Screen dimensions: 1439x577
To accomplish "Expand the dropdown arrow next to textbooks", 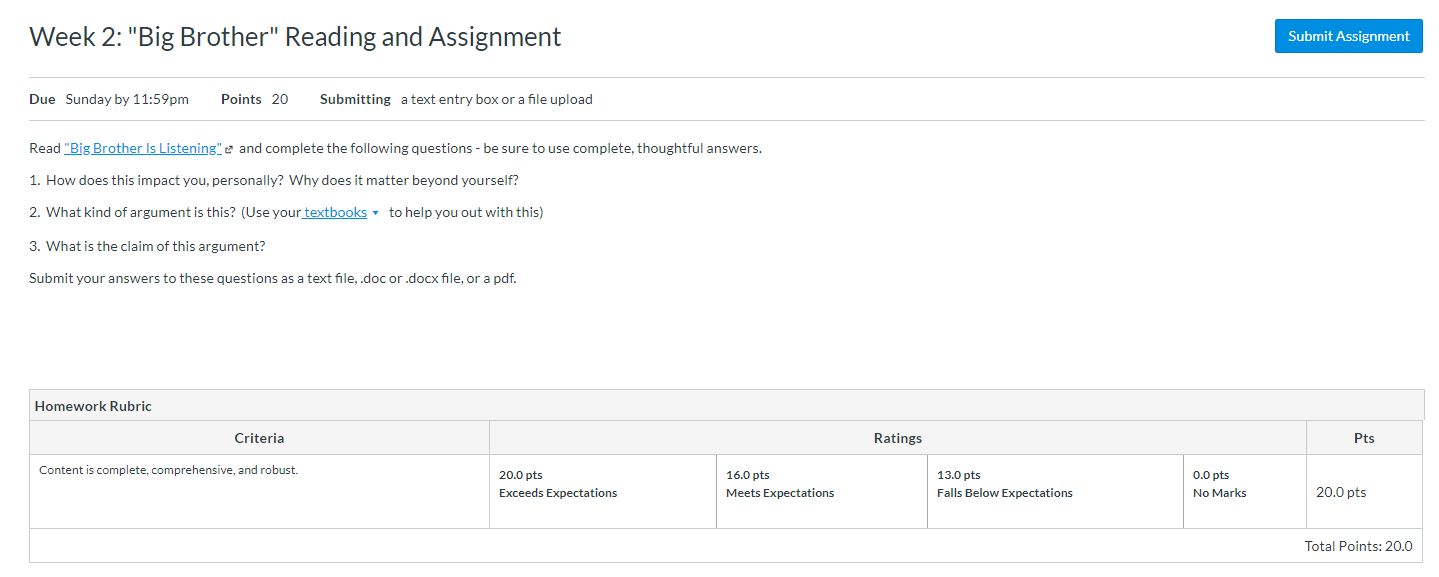I will coord(375,213).
